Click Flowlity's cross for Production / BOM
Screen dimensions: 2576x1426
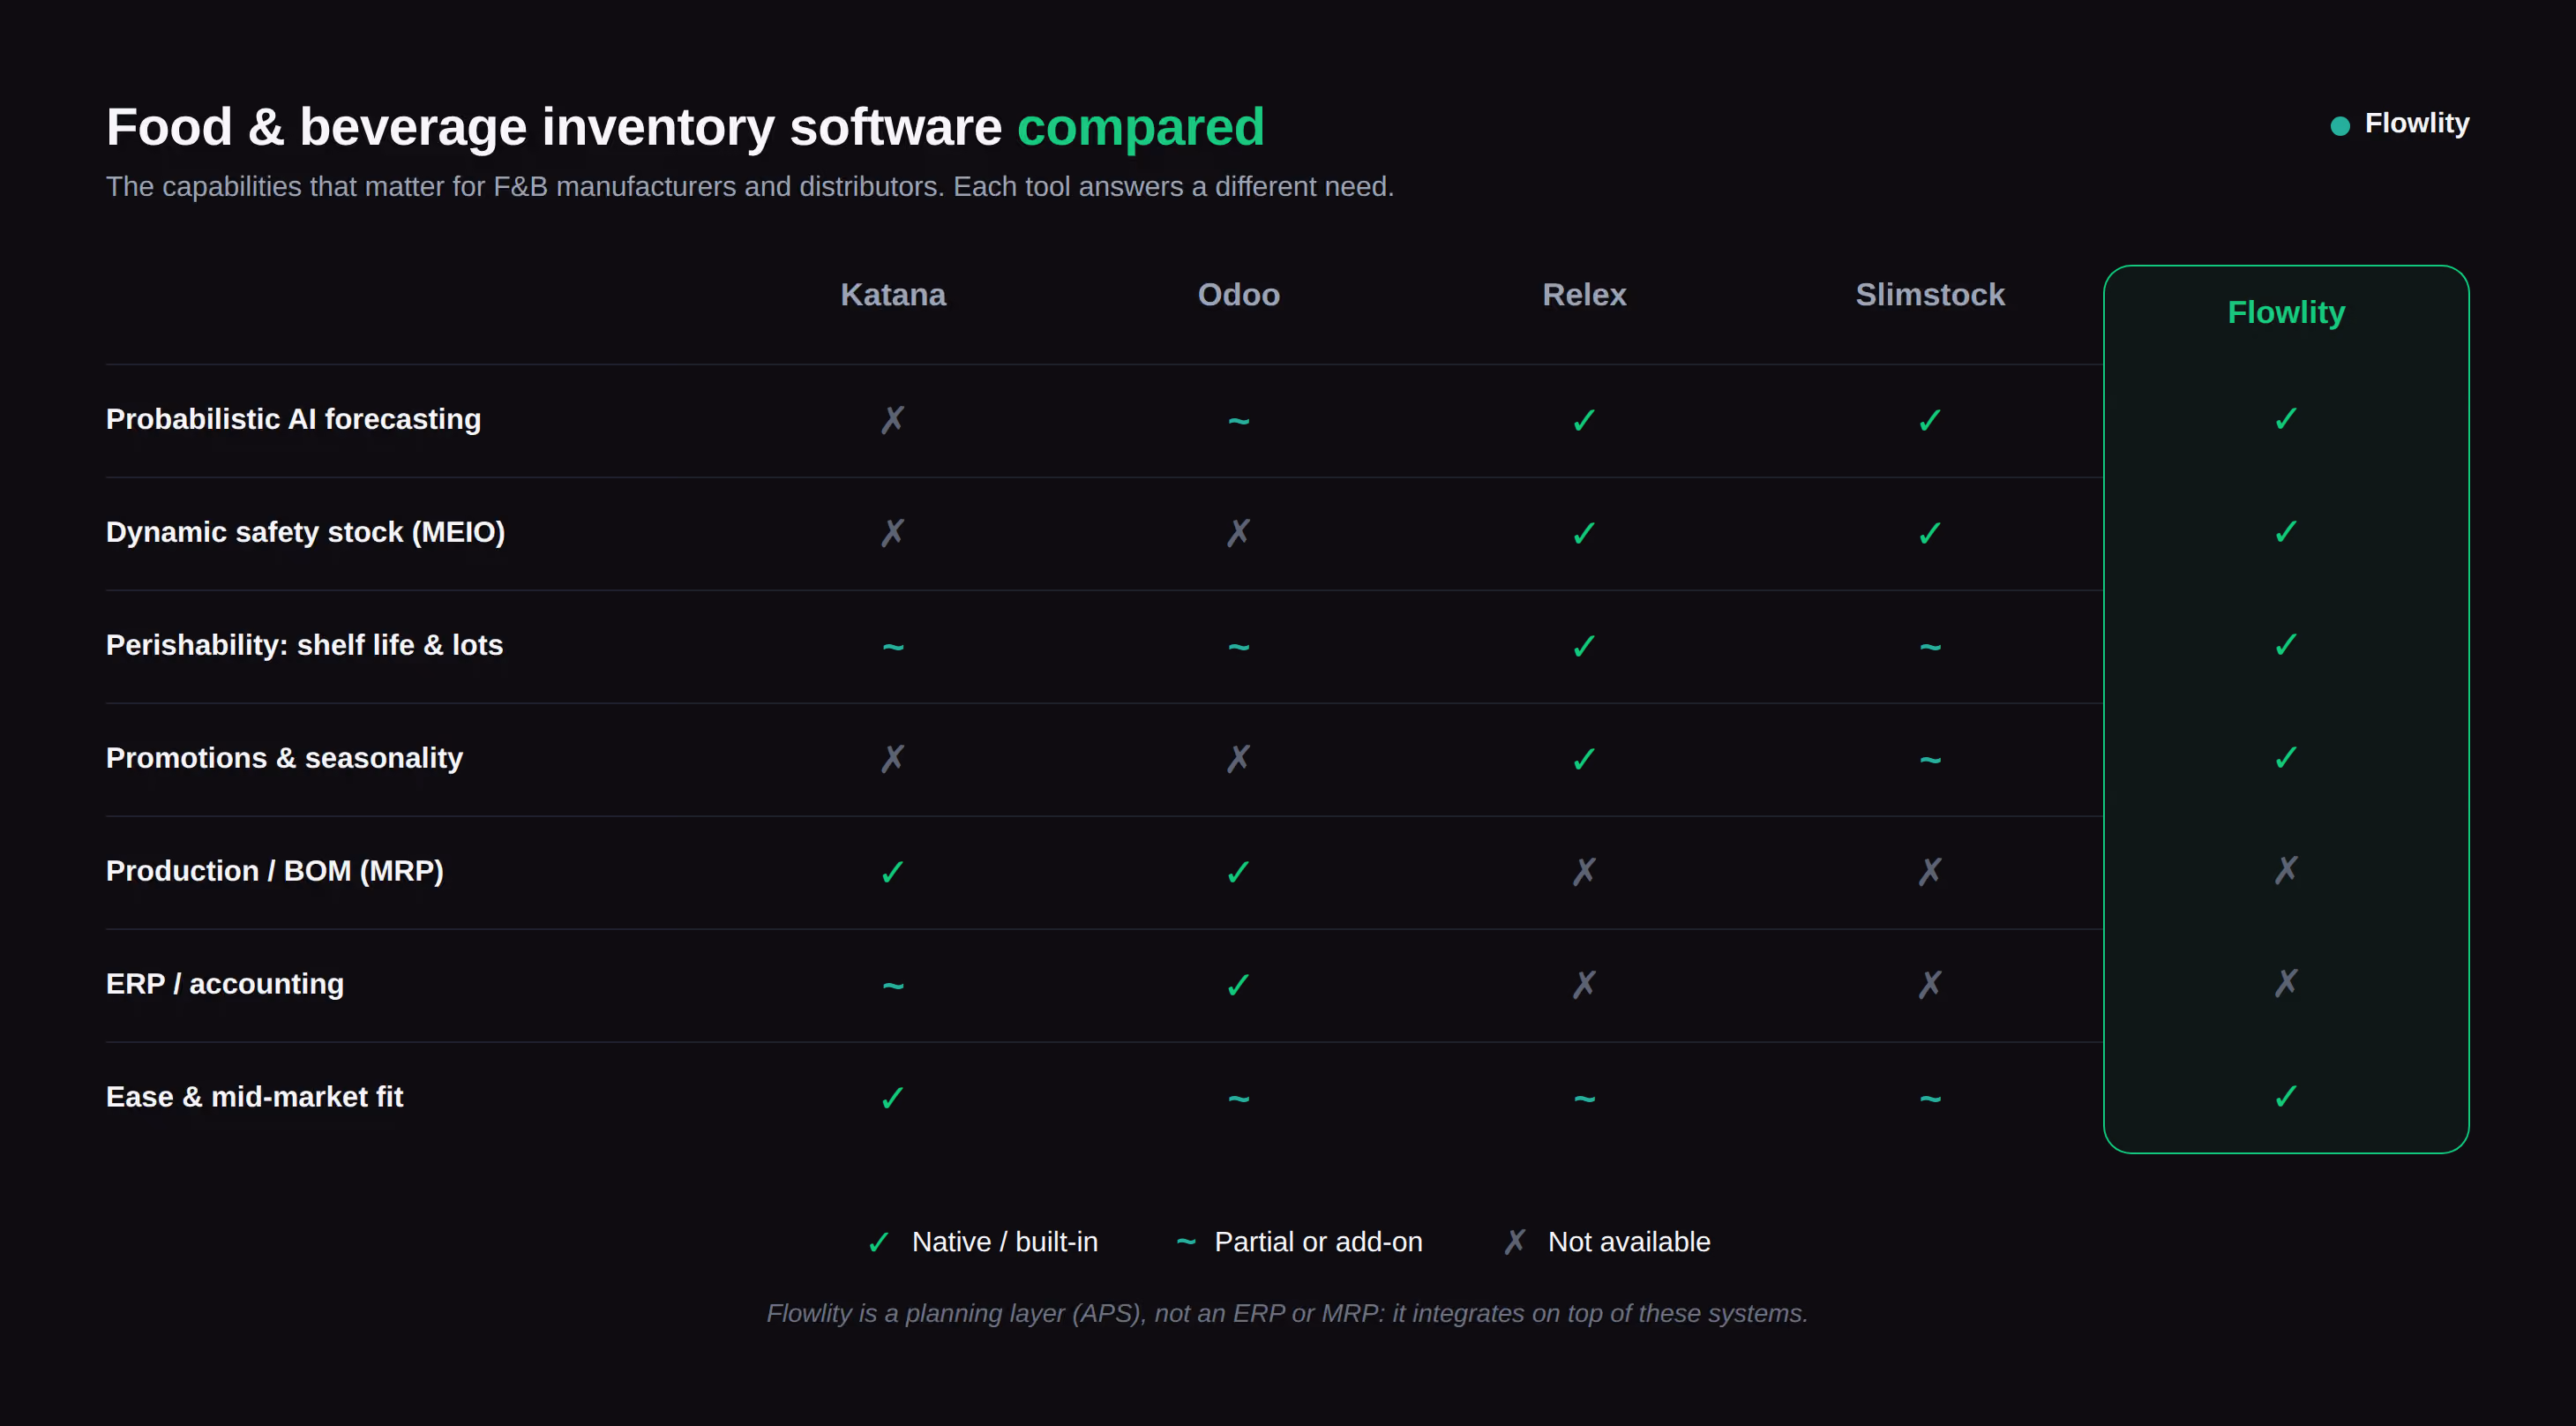coord(2286,869)
